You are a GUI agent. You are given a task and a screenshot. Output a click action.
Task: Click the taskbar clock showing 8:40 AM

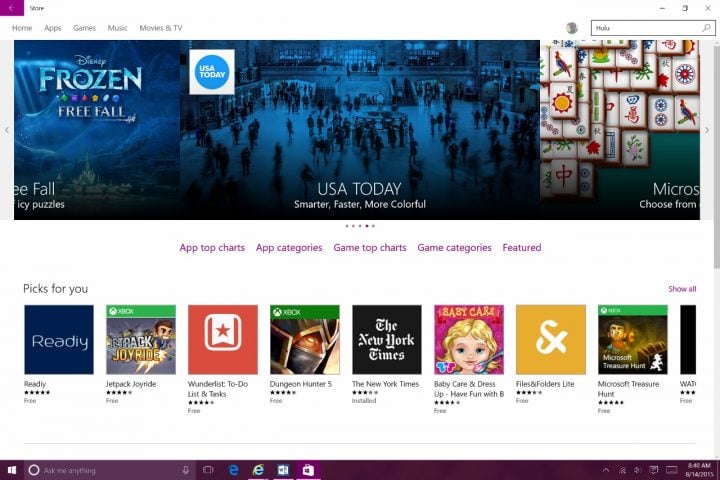point(699,470)
